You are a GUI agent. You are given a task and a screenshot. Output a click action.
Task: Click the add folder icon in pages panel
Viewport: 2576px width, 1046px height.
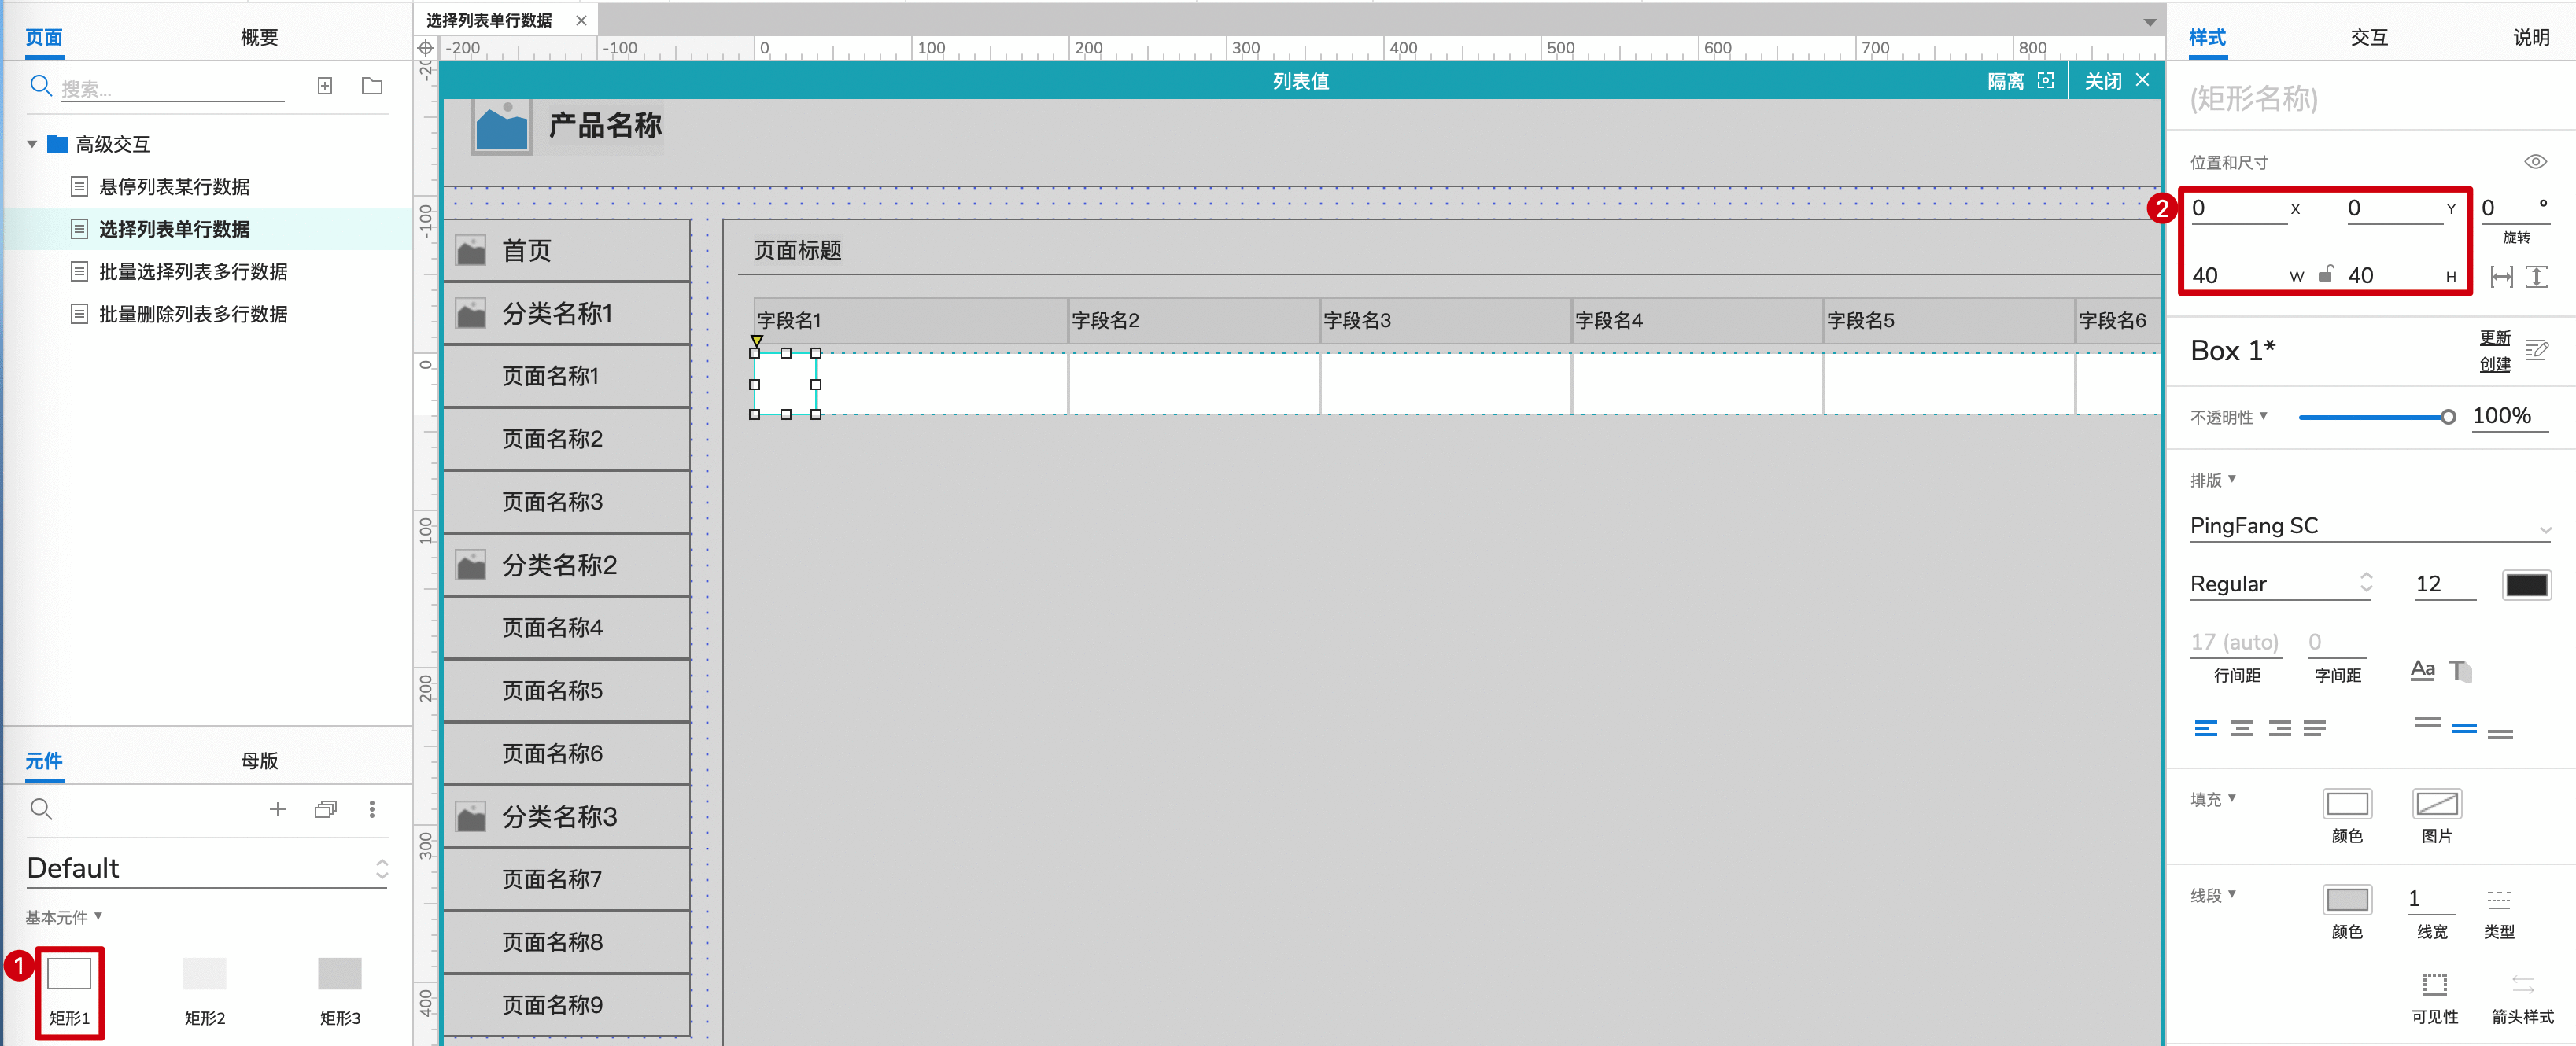(x=372, y=86)
